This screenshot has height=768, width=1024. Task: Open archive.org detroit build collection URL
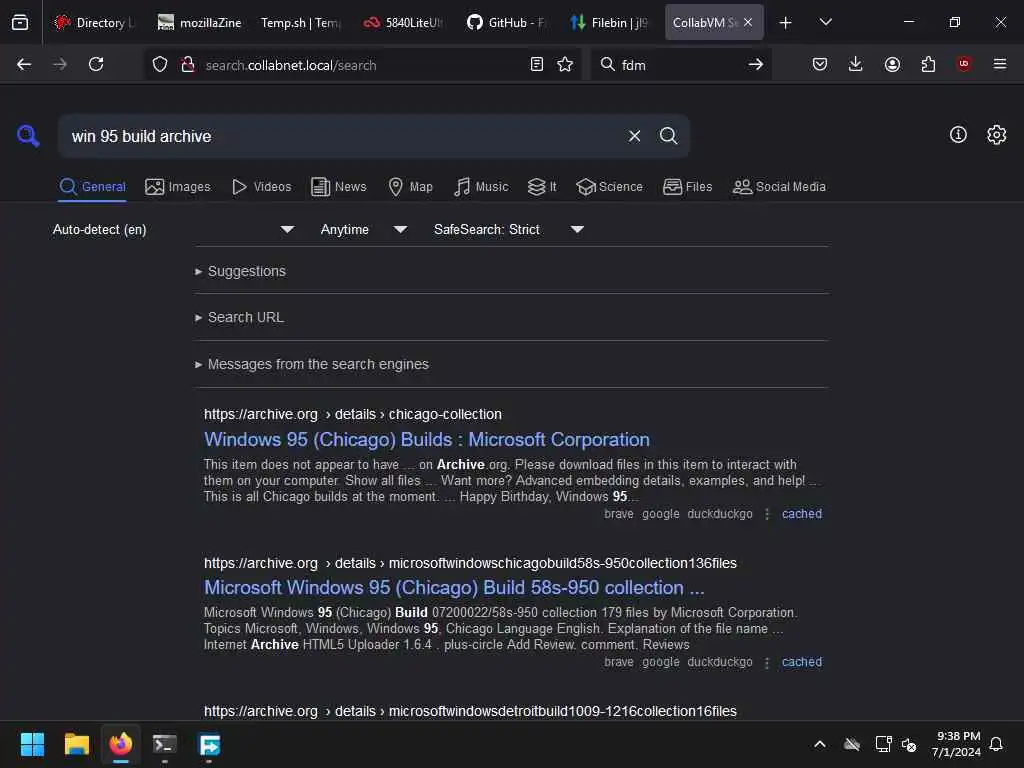(470, 711)
